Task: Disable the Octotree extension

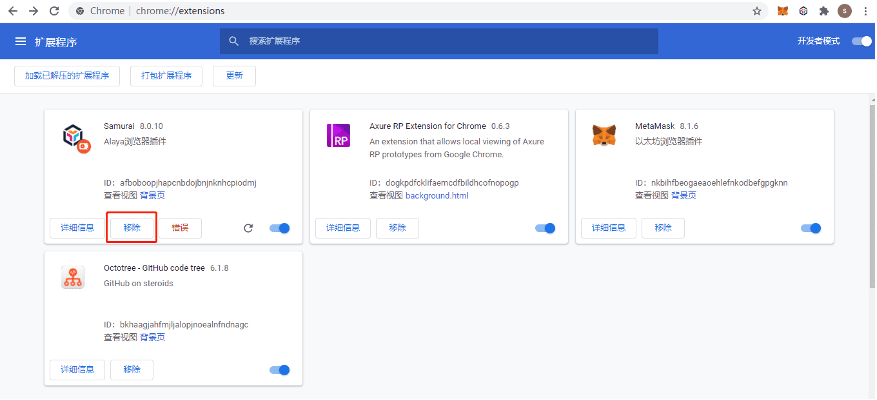Action: 280,370
